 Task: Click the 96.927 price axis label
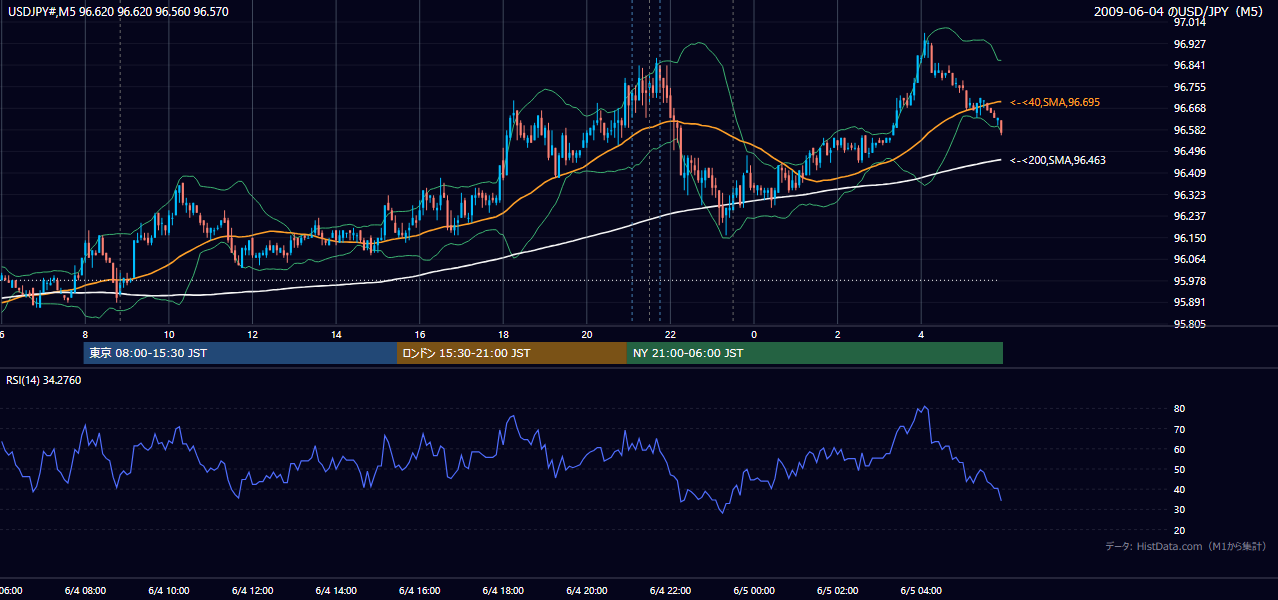tap(1189, 44)
